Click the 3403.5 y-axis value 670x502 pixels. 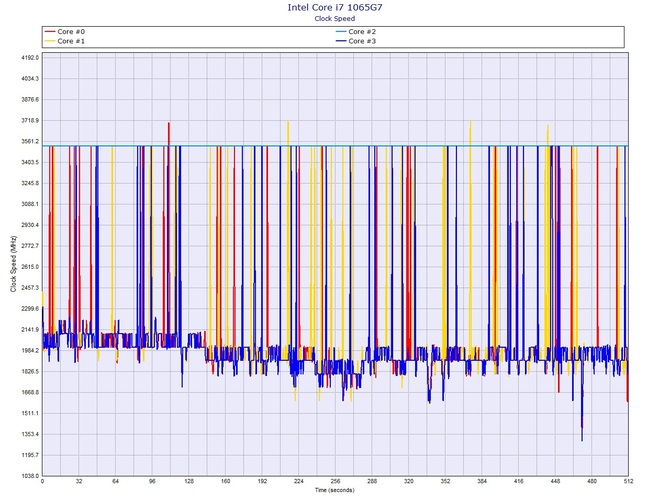click(30, 162)
